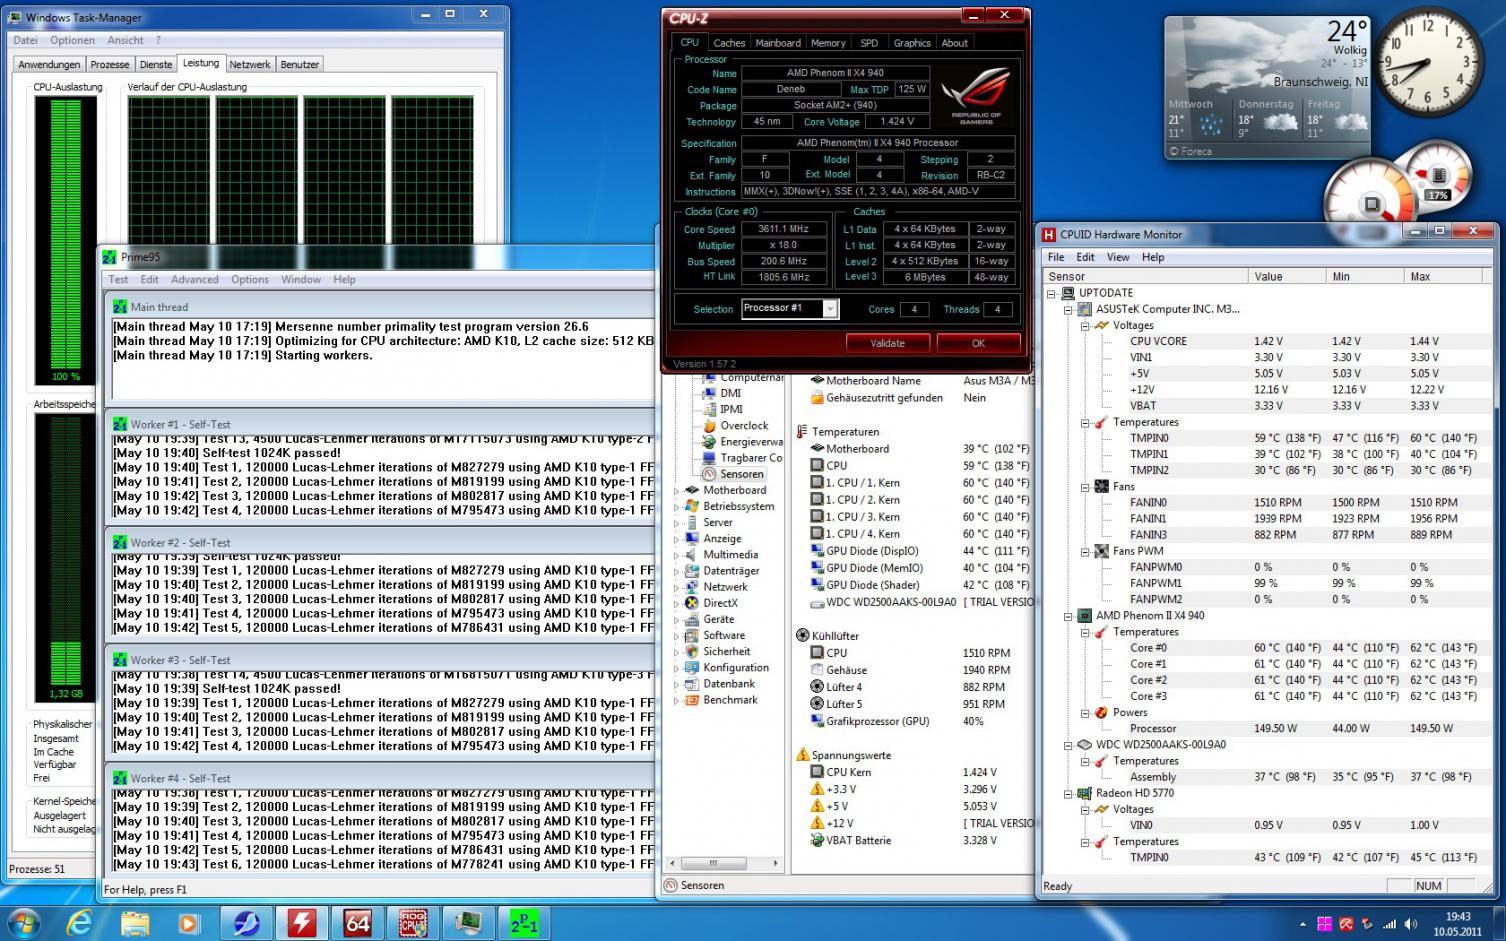
Task: Switch to the '64' taskbar application
Action: 358,922
